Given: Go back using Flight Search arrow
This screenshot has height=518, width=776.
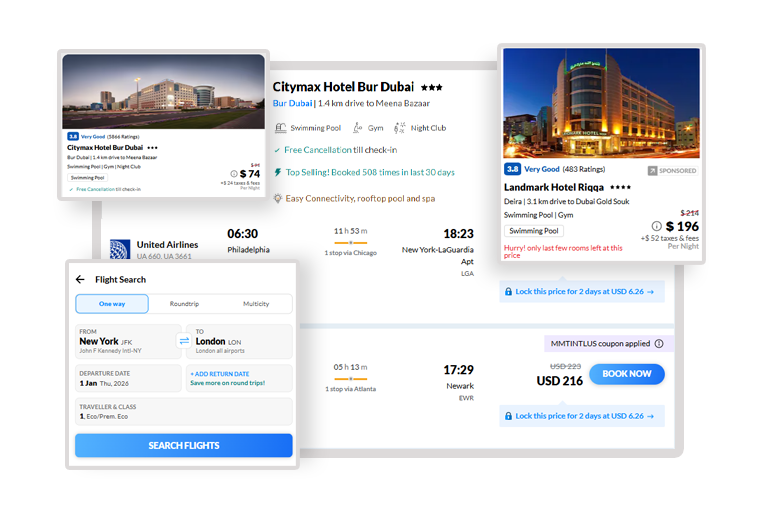Looking at the screenshot, I should (80, 280).
